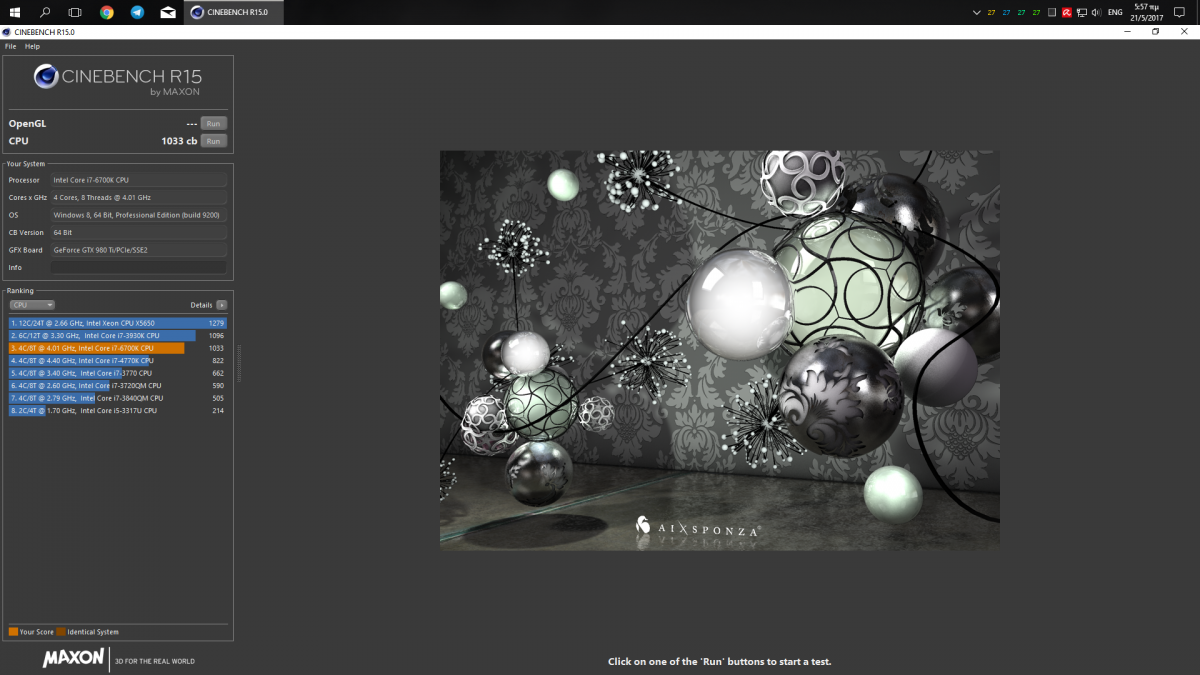This screenshot has height=675, width=1200.
Task: Click the gray square tray icon
Action: [1052, 13]
